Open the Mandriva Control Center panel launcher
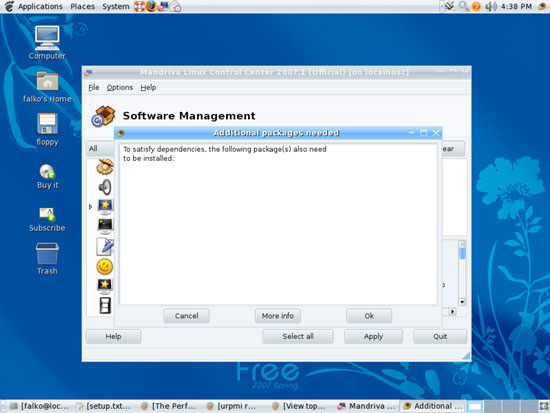This screenshot has width=550, height=413. coord(163,6)
